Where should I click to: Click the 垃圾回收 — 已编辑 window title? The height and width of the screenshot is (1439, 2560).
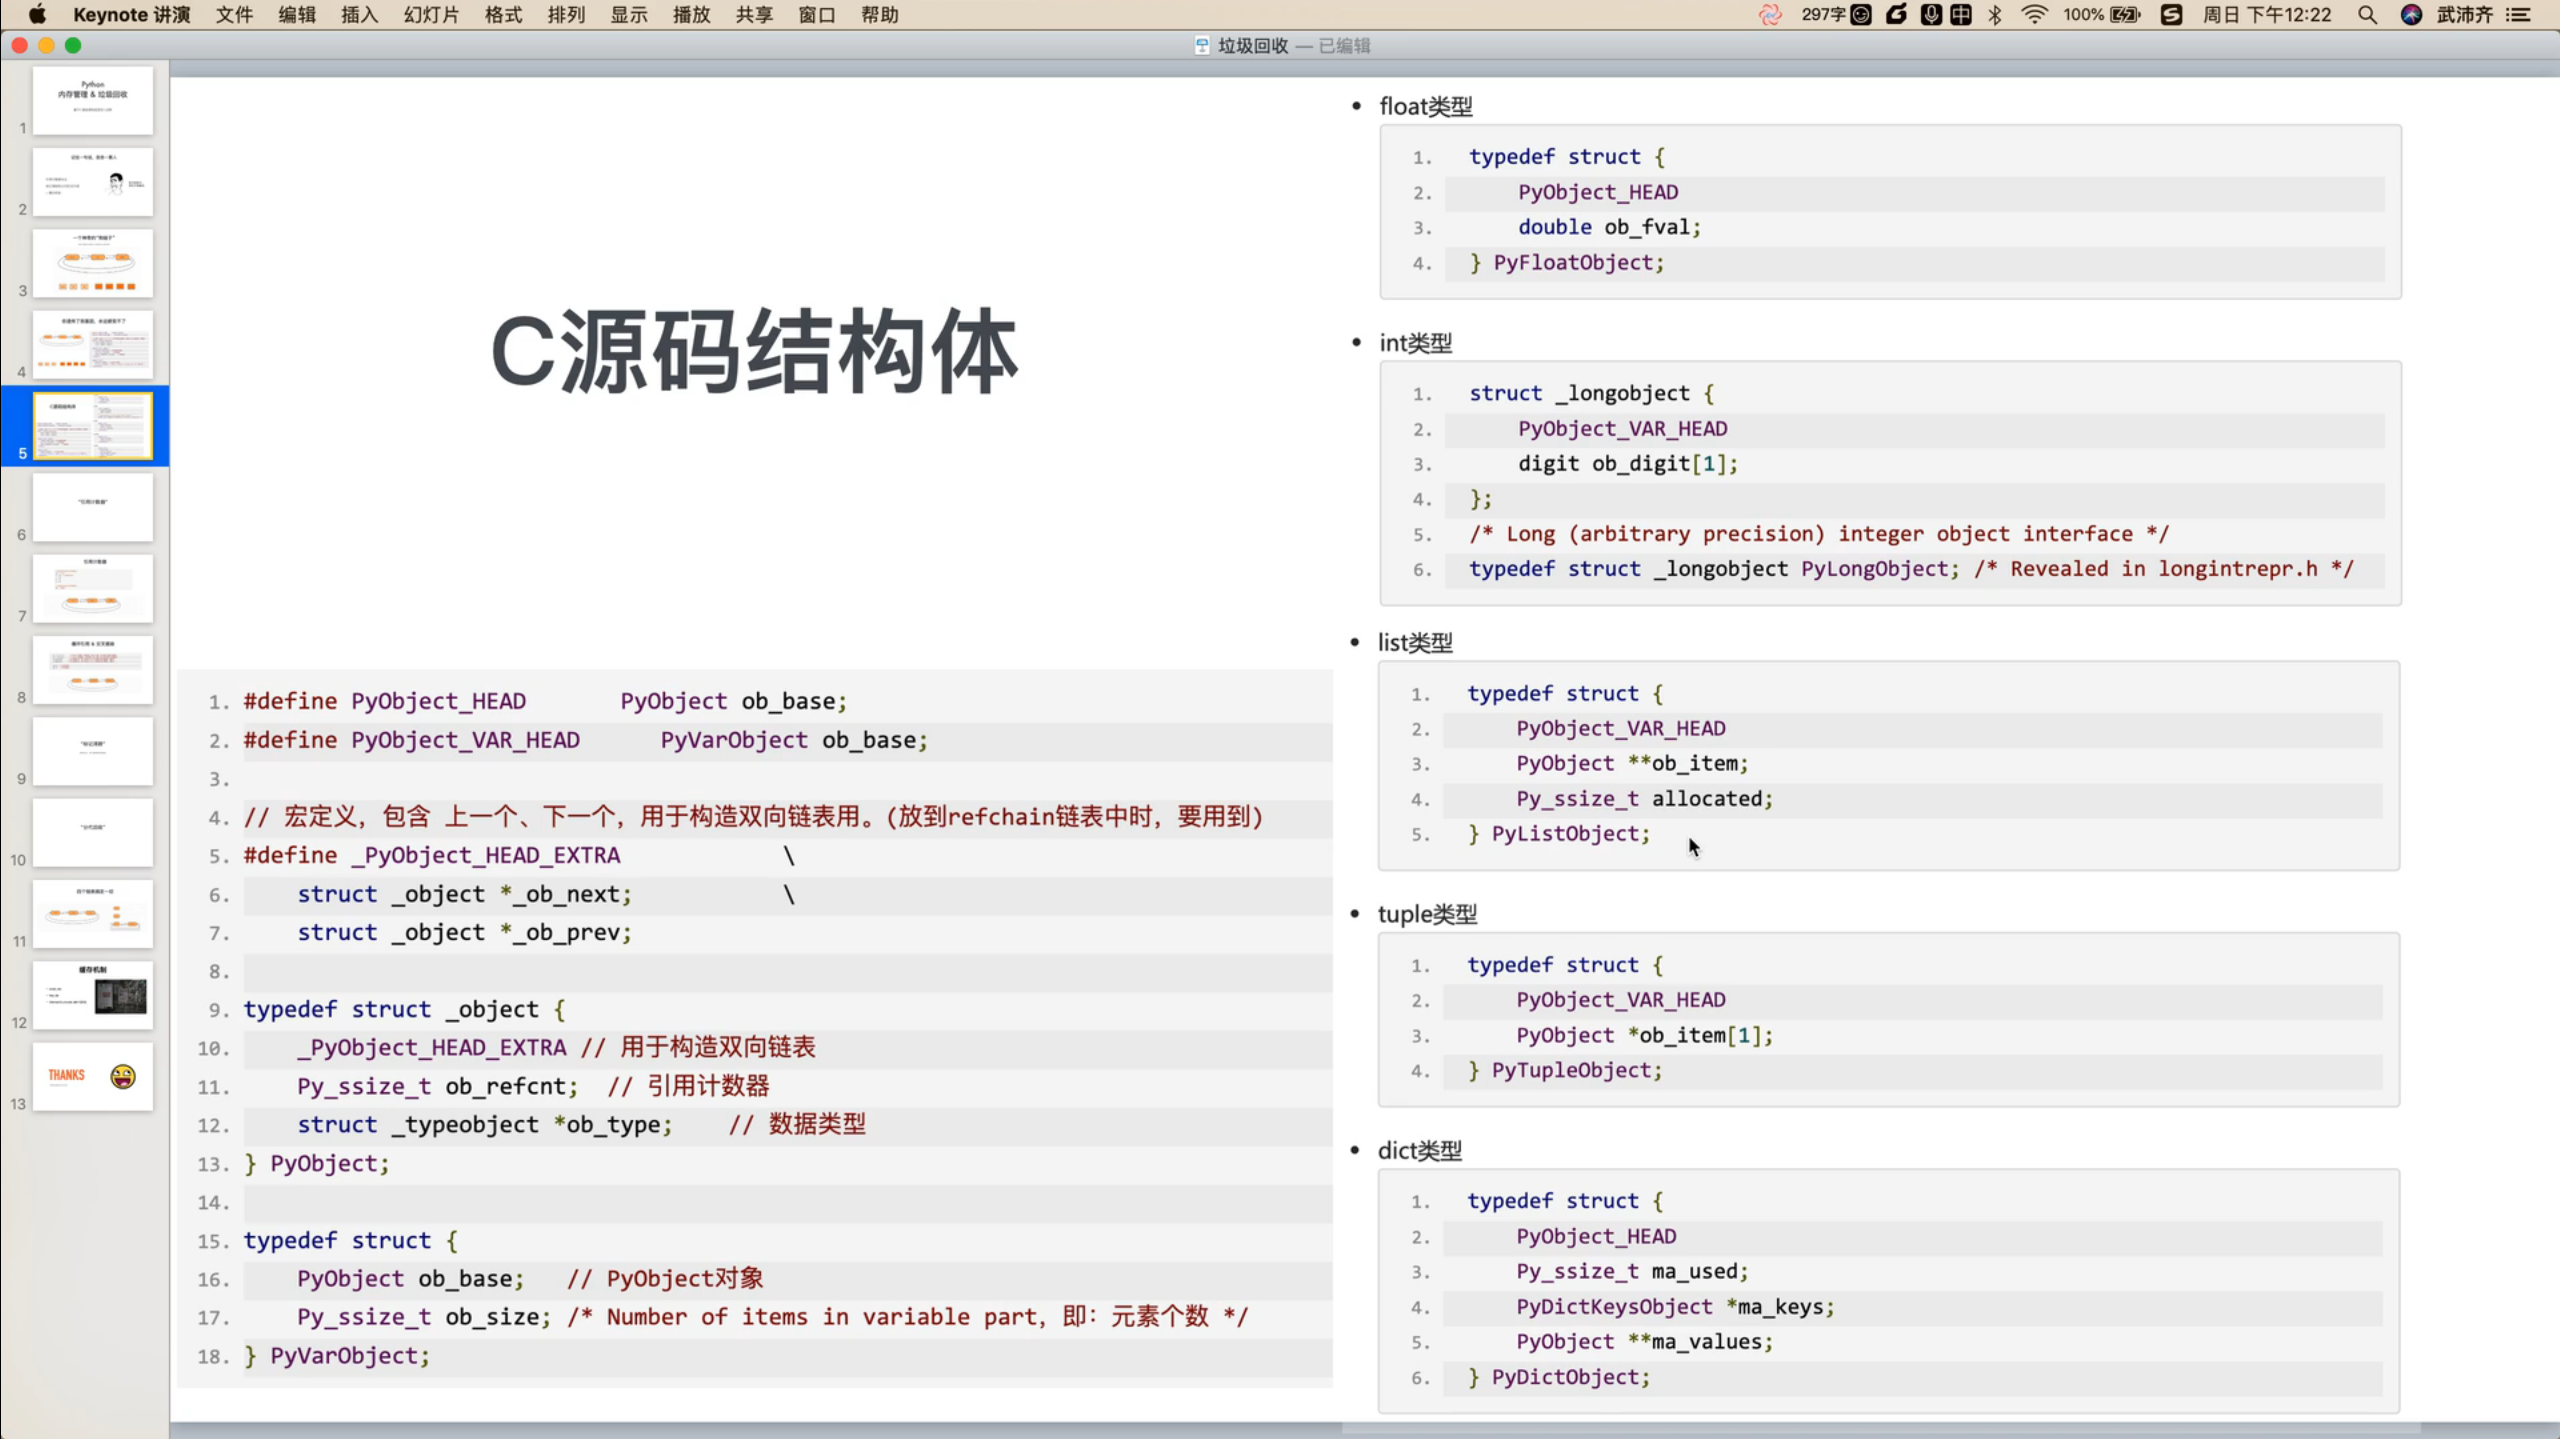[x=1294, y=45]
